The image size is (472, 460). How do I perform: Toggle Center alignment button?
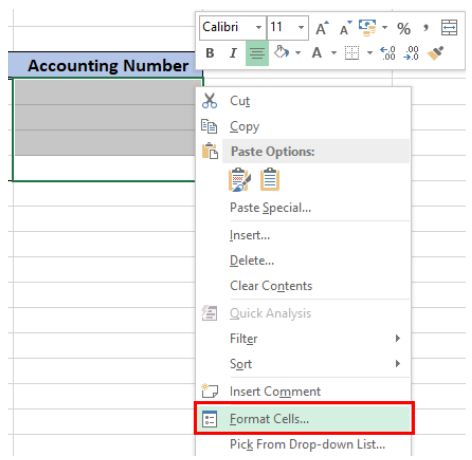257,53
